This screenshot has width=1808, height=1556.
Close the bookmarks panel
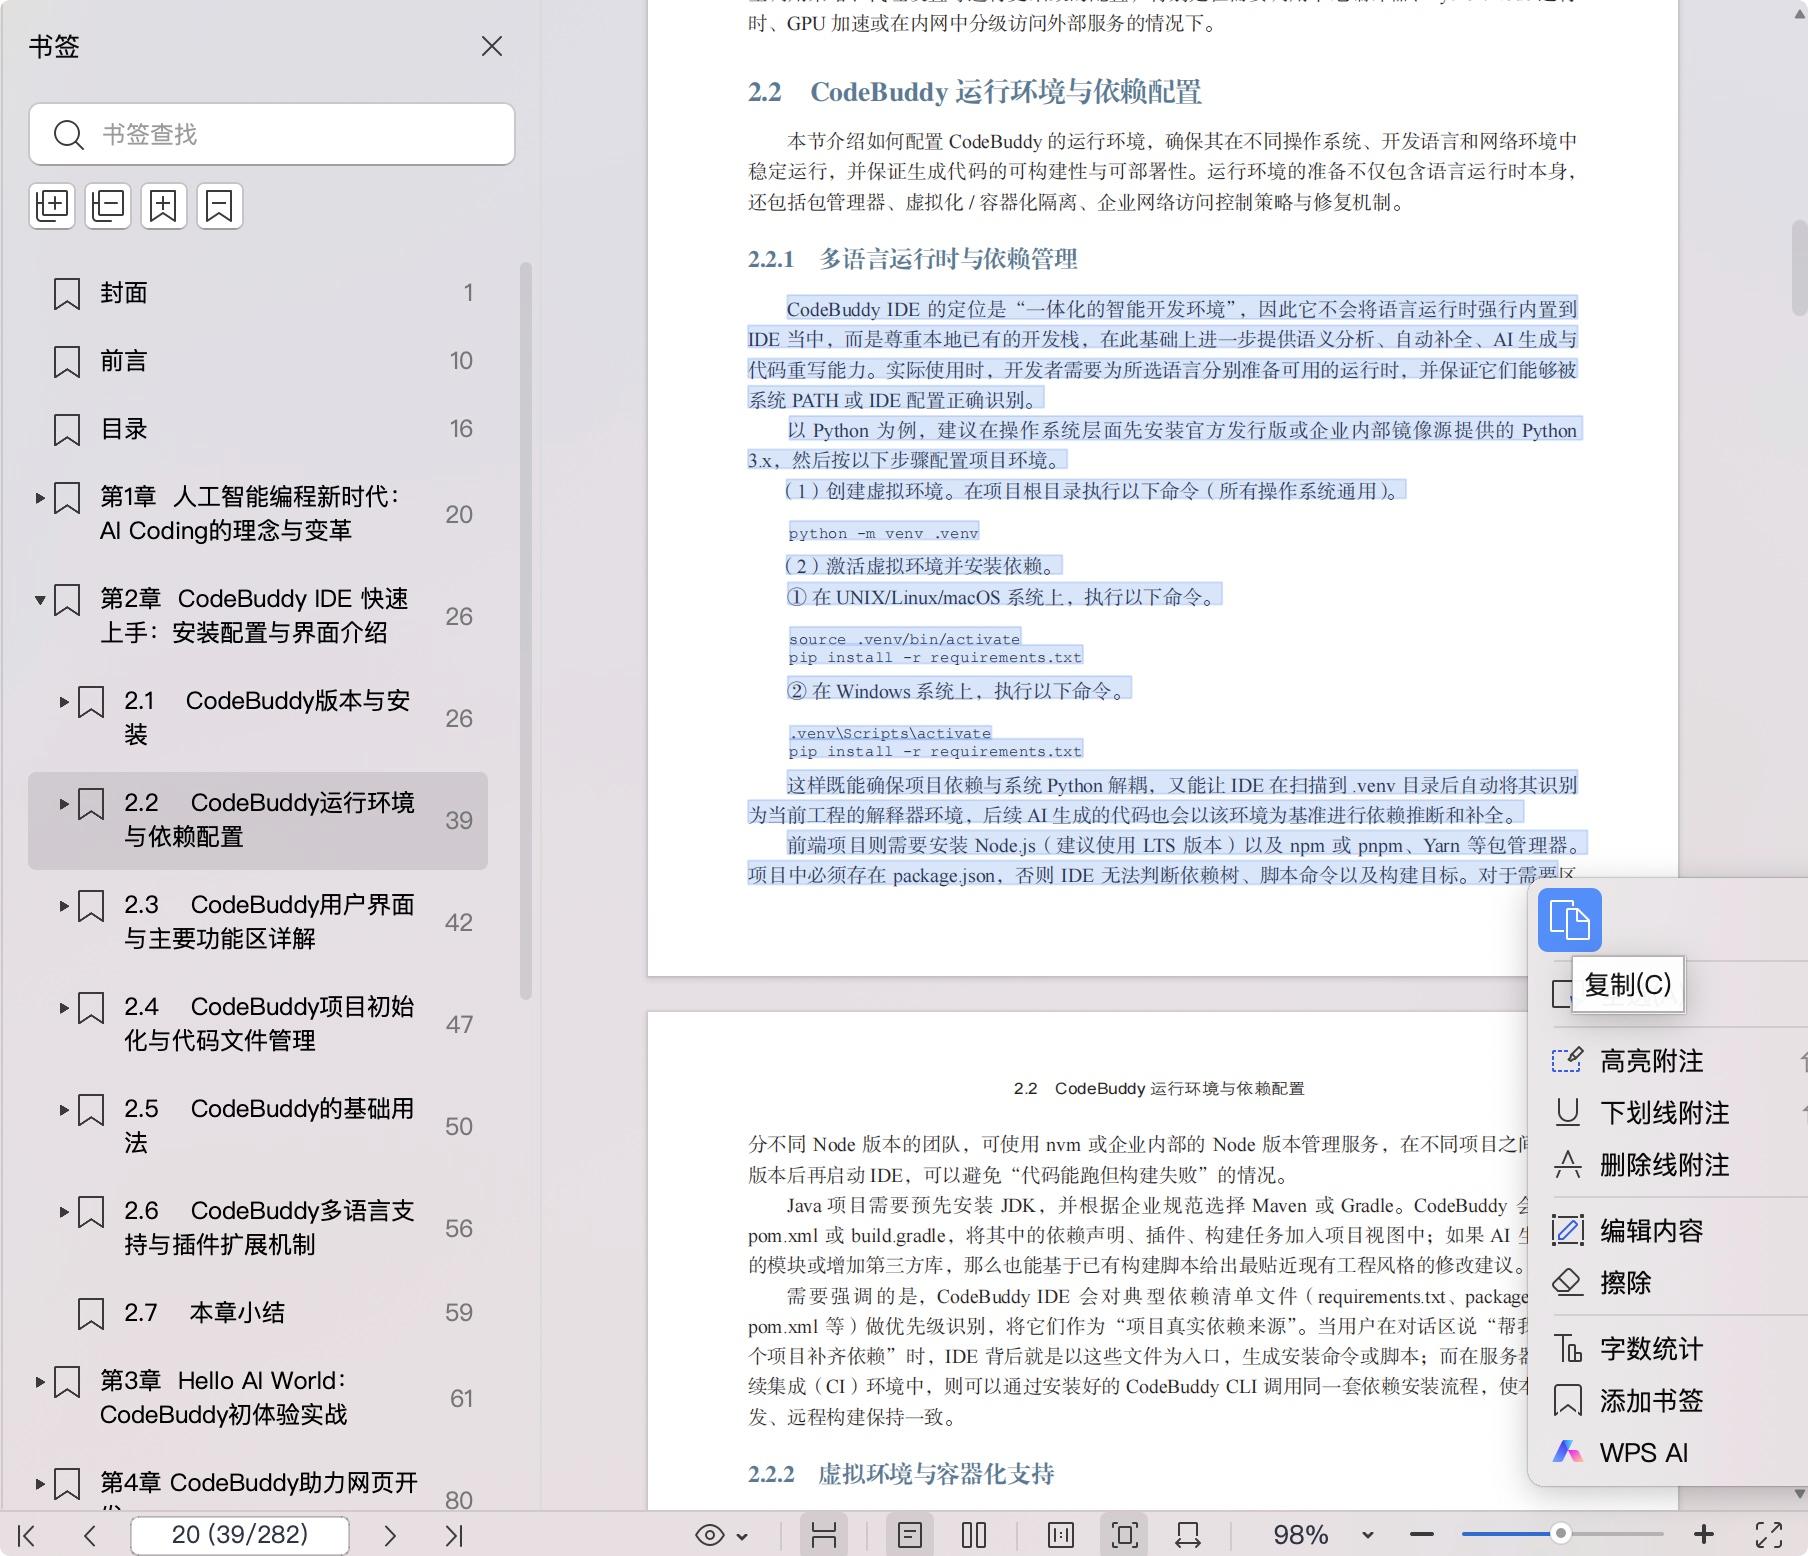coord(491,46)
